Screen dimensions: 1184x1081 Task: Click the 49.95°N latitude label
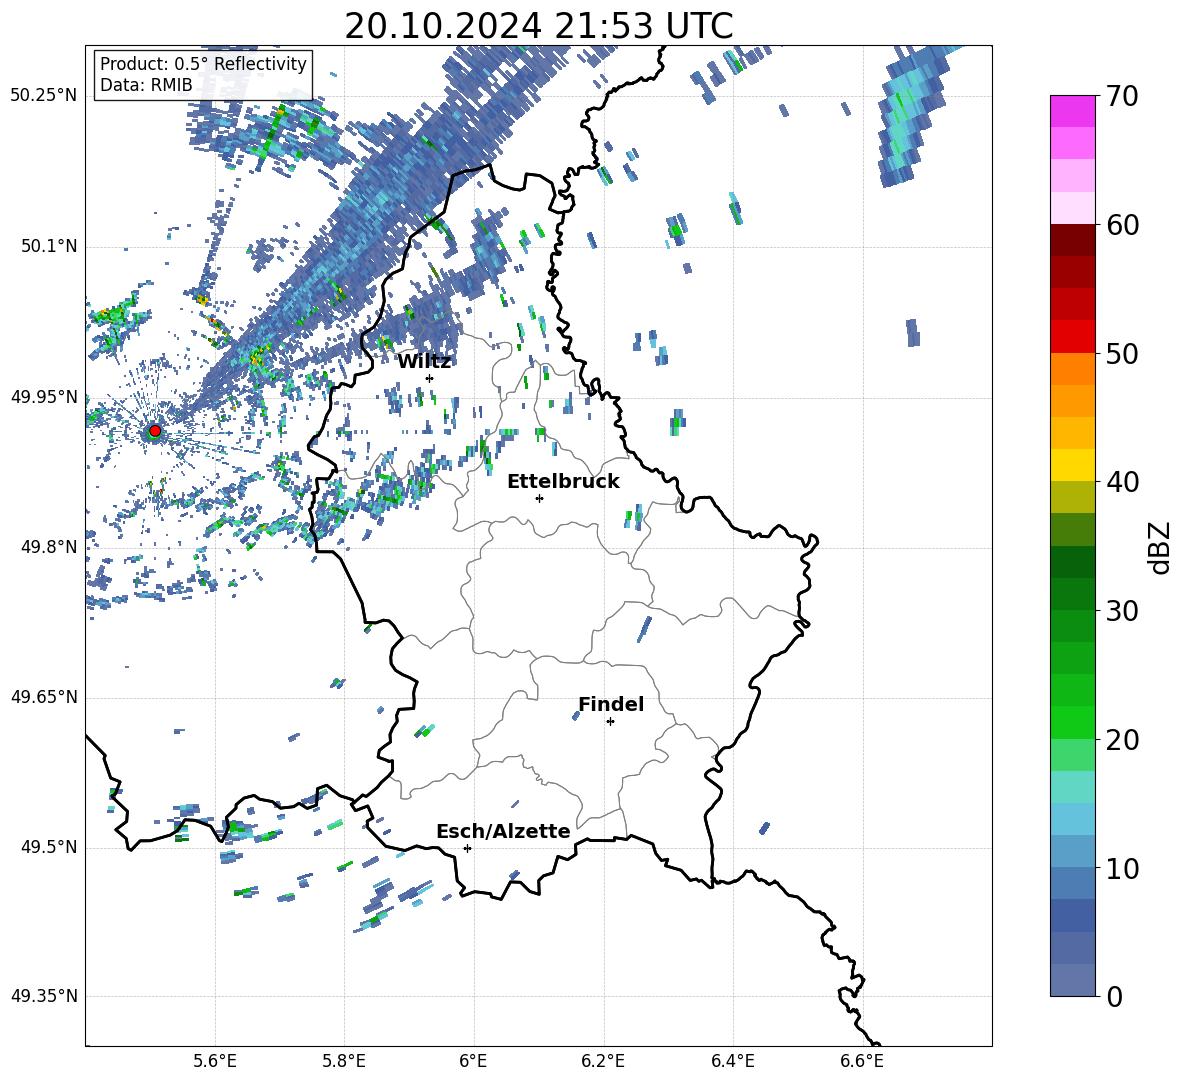(x=44, y=396)
